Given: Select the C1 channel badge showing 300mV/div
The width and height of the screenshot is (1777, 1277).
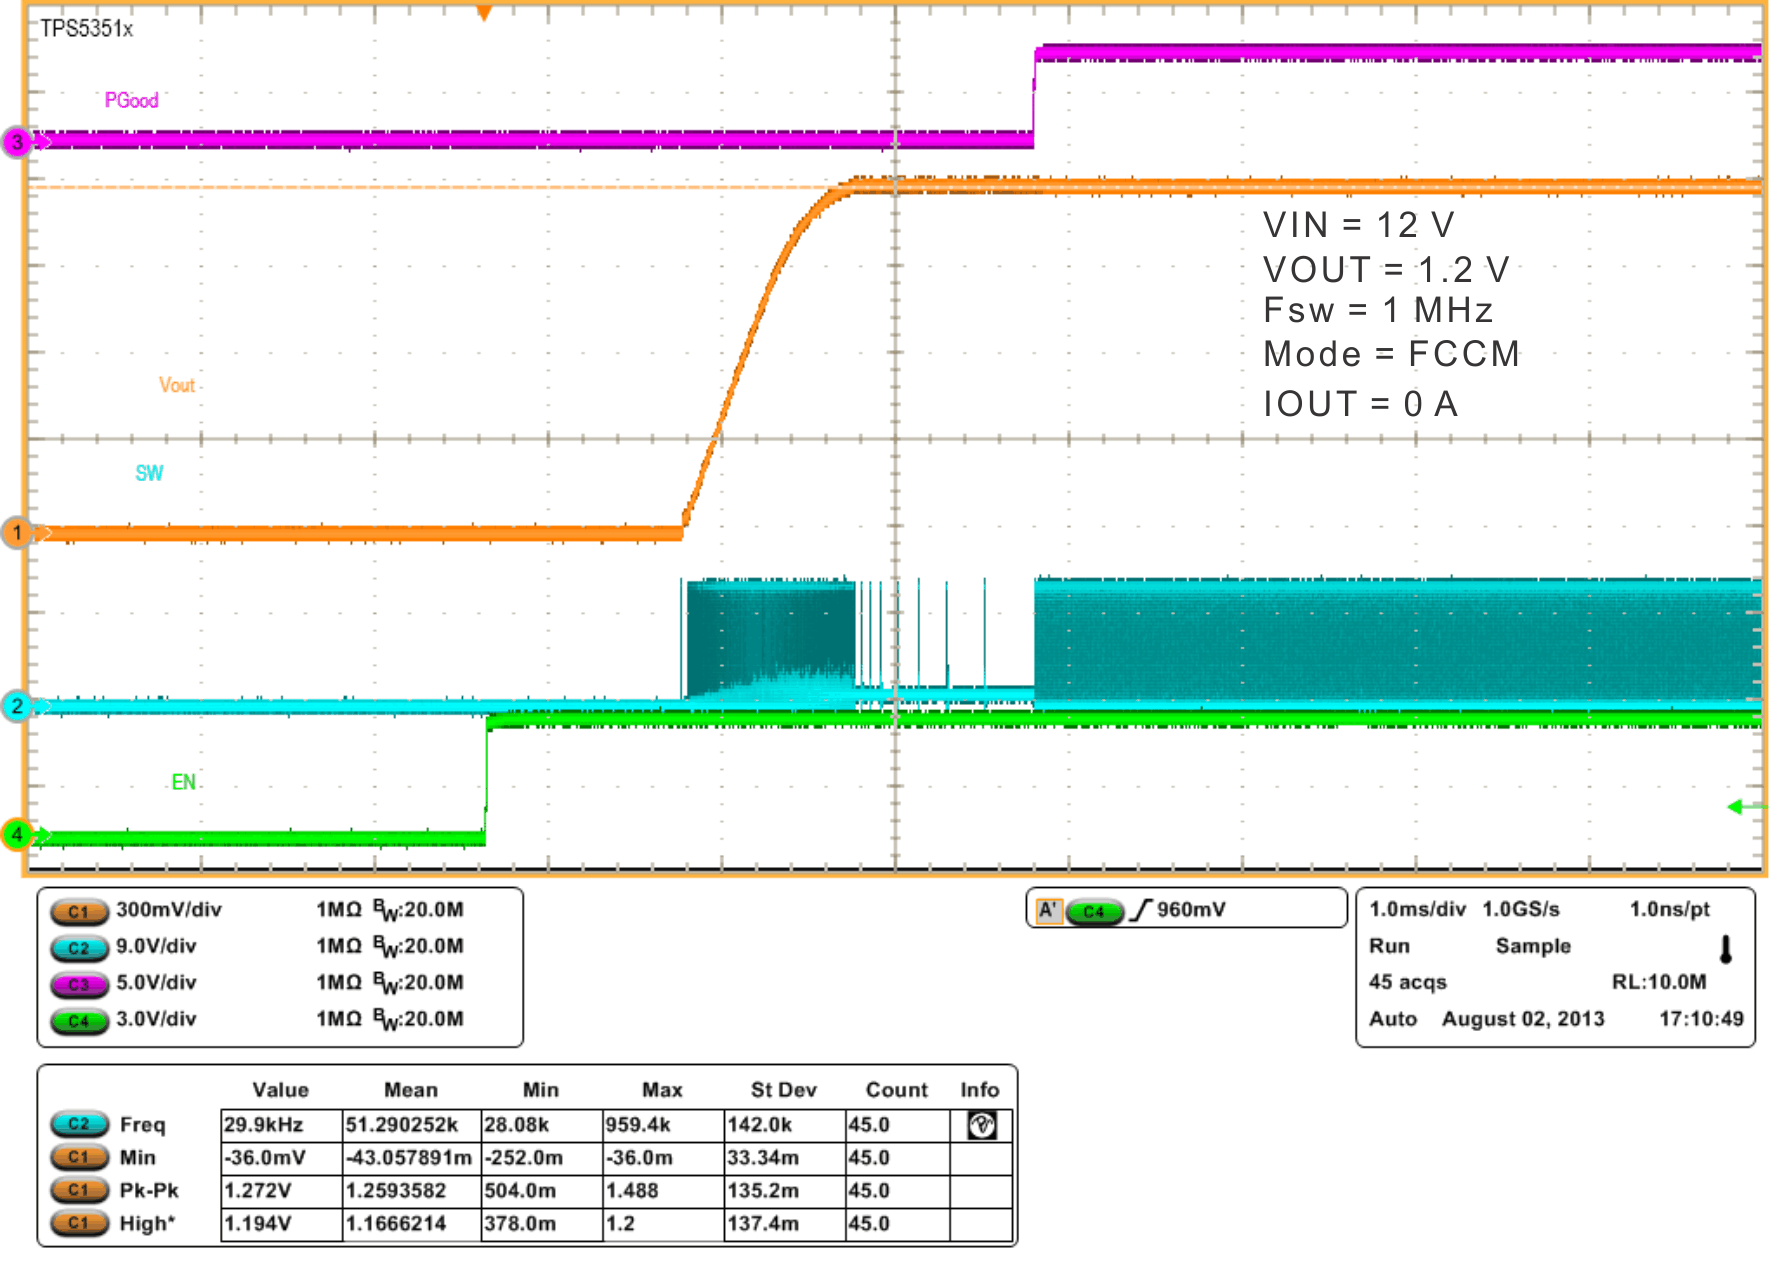Looking at the screenshot, I should click(80, 911).
